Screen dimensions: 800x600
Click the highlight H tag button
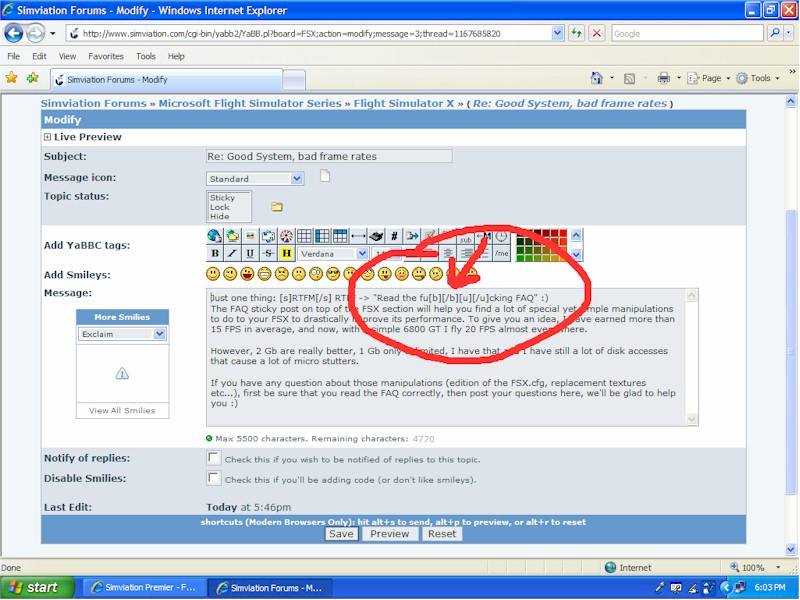(x=286, y=254)
